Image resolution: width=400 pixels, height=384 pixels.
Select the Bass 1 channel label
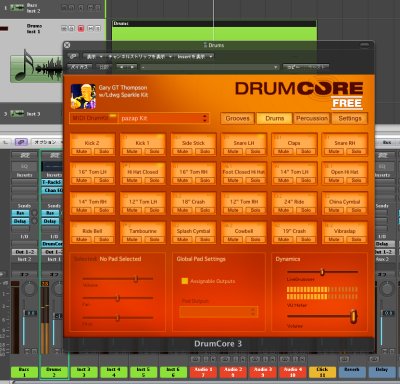click(24, 372)
